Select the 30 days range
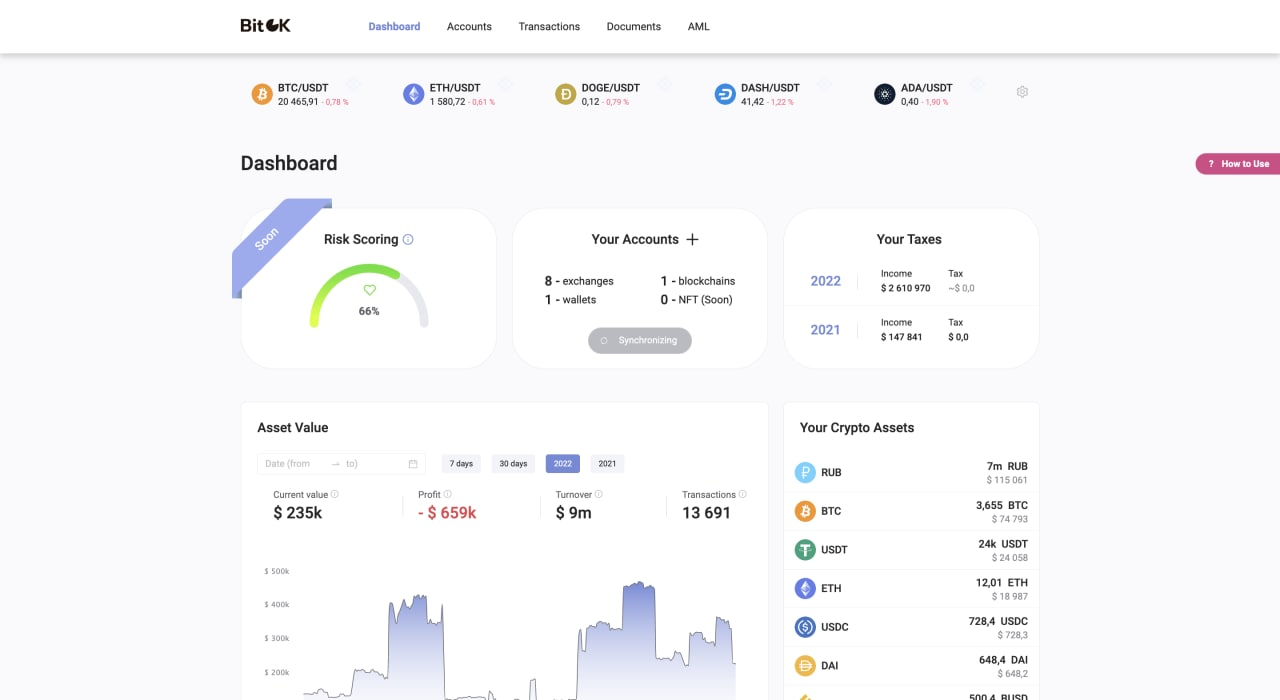Image resolution: width=1280 pixels, height=700 pixels. [x=513, y=464]
